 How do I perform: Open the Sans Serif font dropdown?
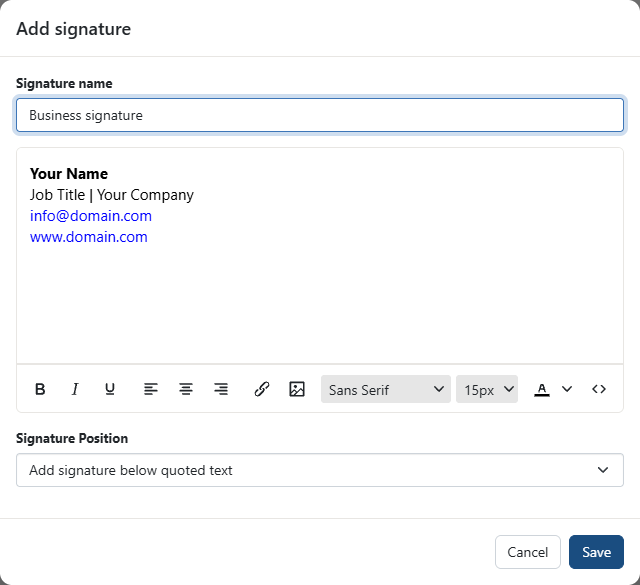(x=386, y=389)
